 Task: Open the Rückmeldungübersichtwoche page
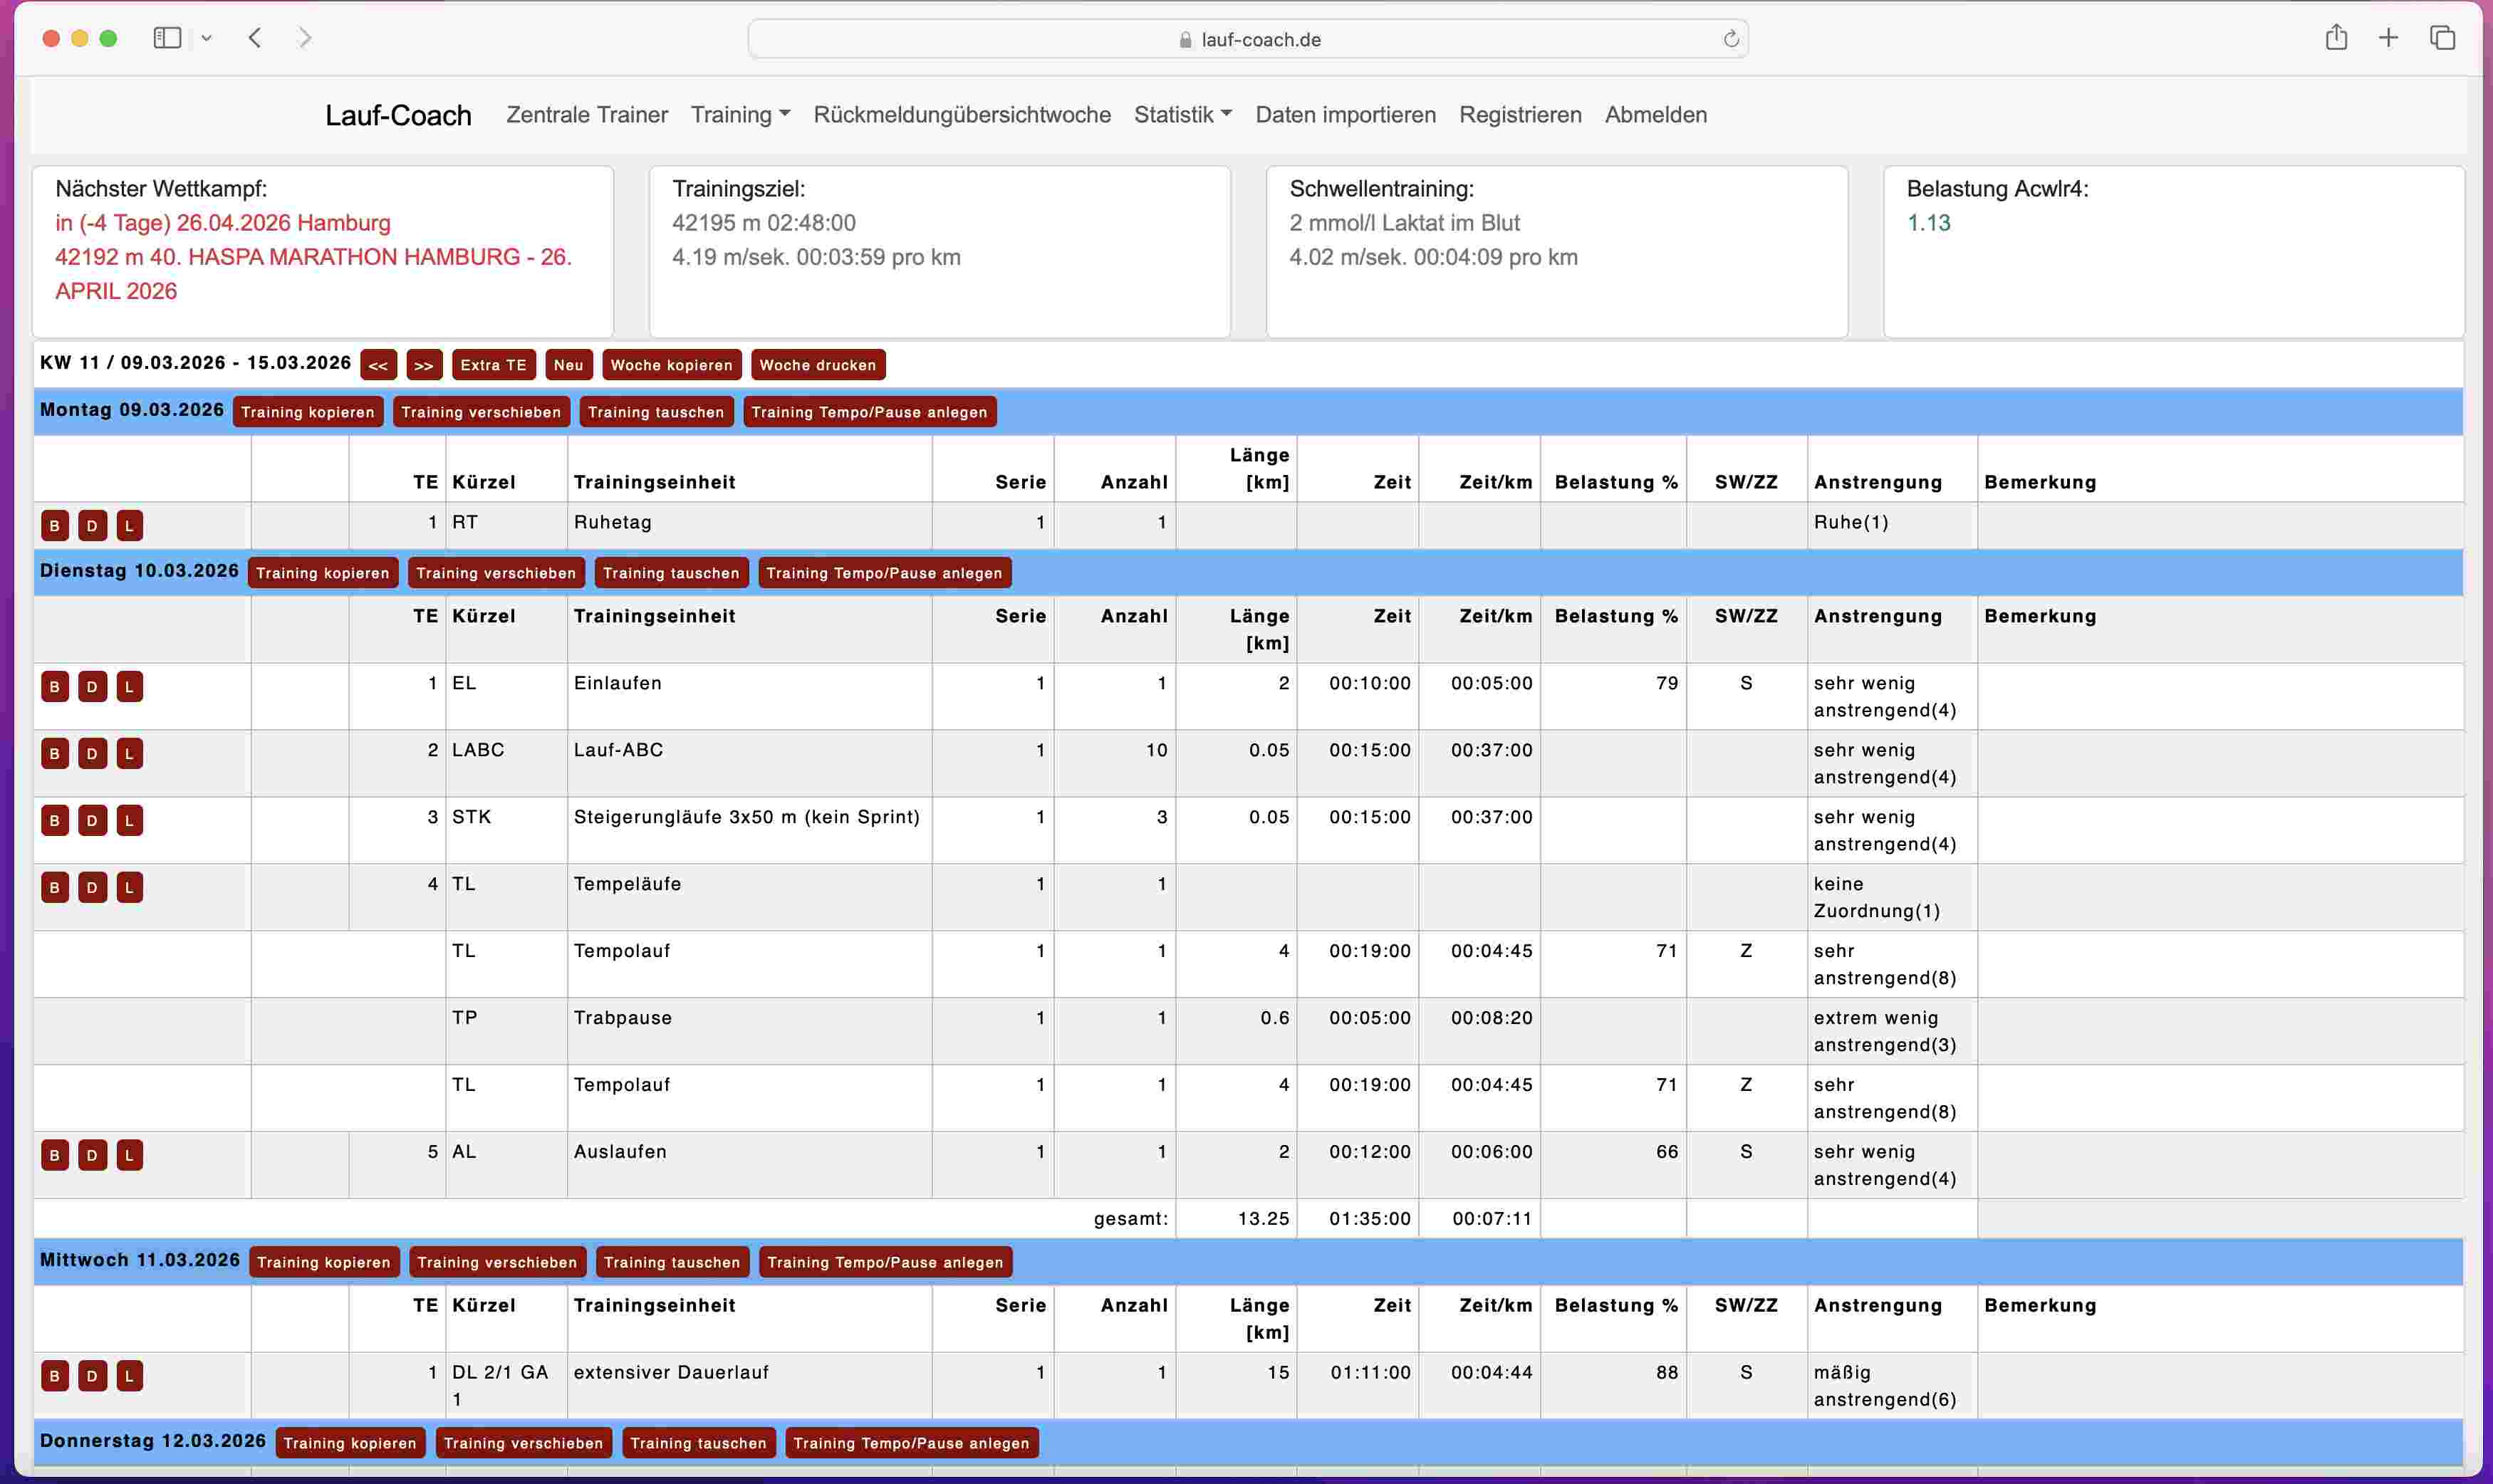click(961, 115)
